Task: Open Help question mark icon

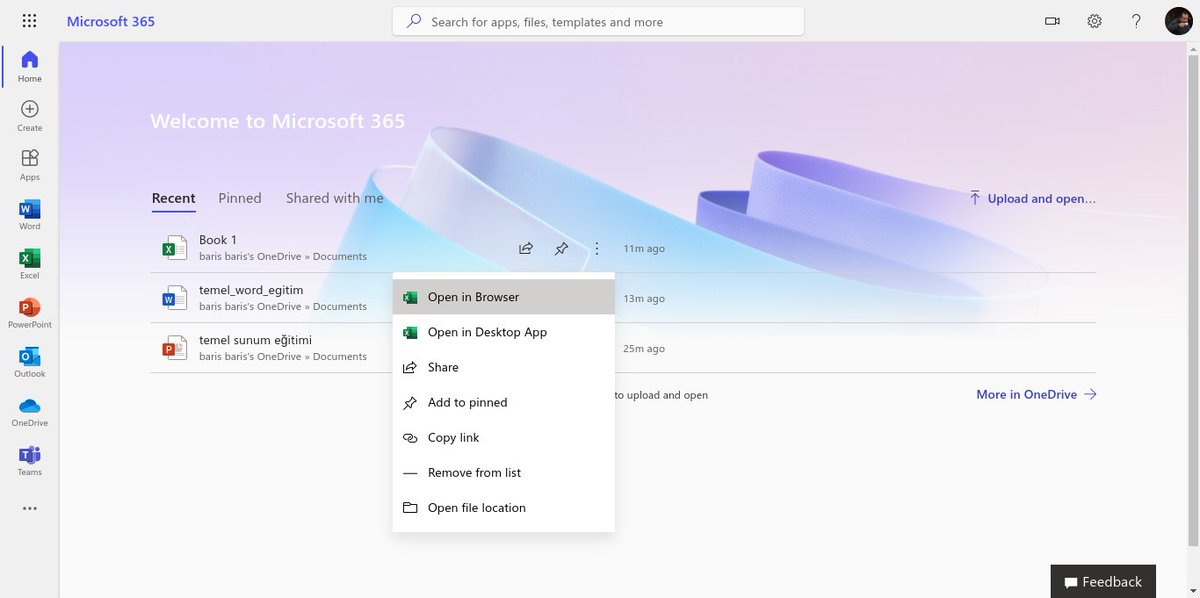Action: [1136, 21]
